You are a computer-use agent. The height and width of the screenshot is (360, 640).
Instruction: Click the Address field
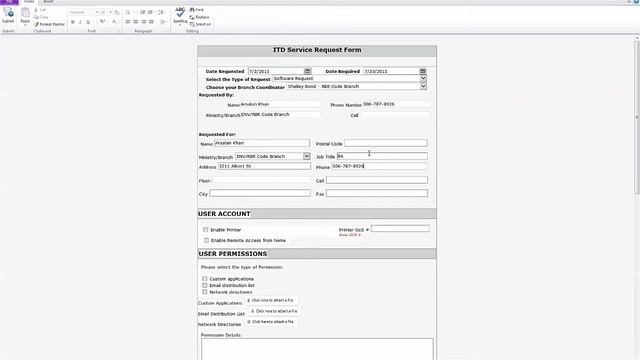pyautogui.click(x=264, y=166)
